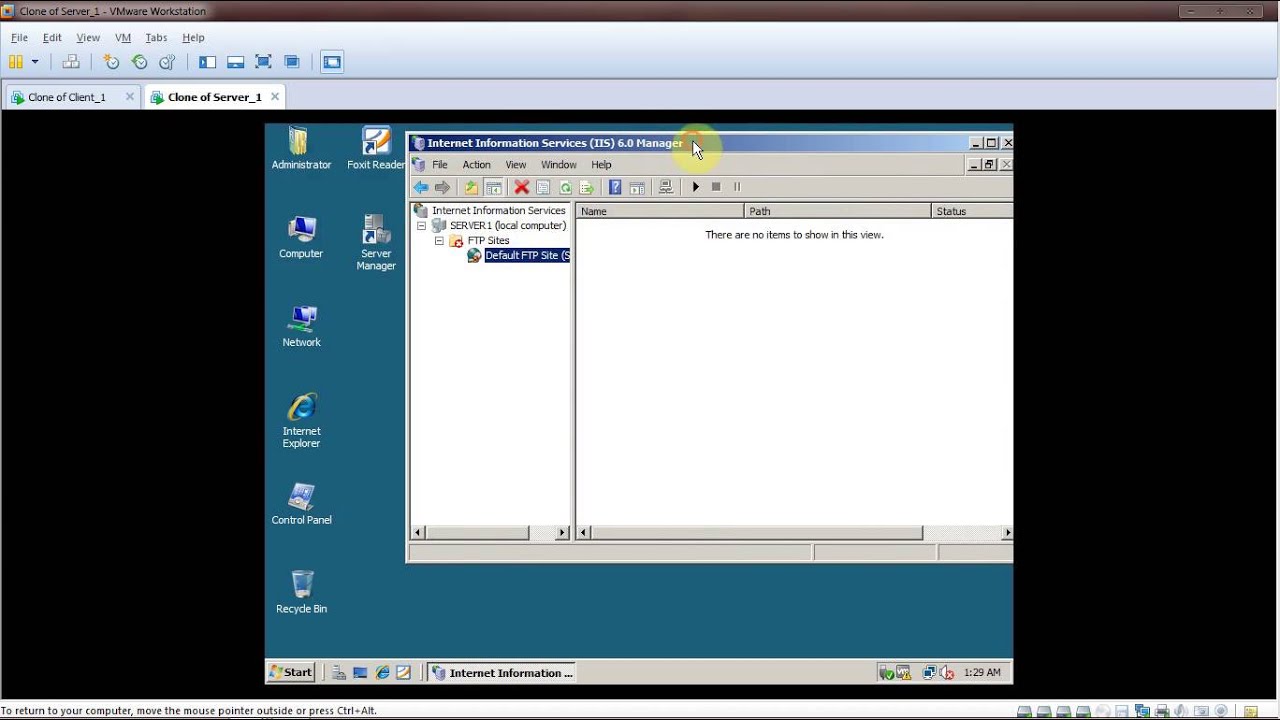This screenshot has width=1280, height=720.
Task: Click the icon right of the Help icon
Action: (x=637, y=187)
